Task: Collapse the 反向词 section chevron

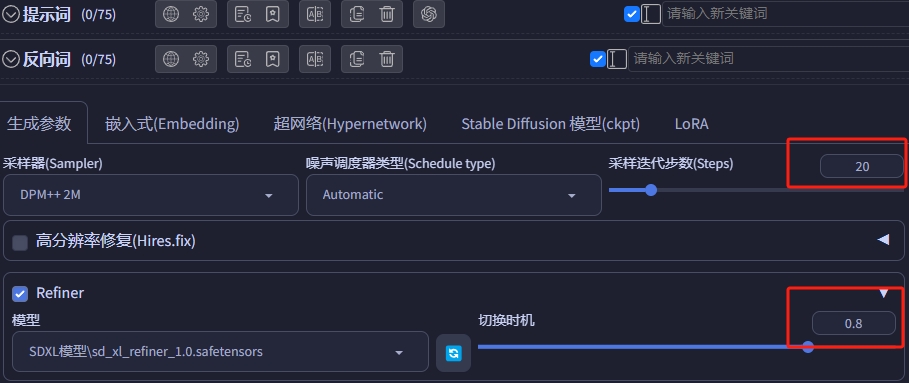Action: [10, 59]
